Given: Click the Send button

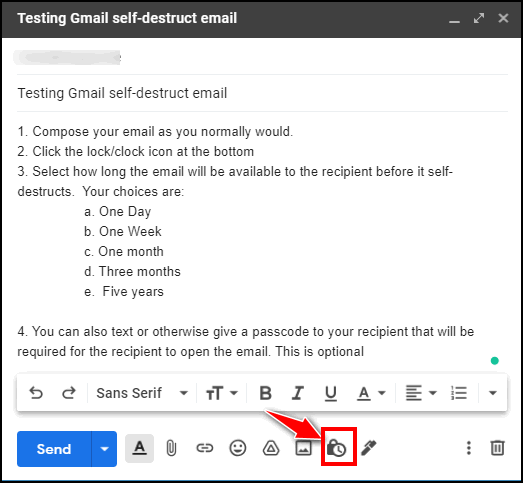Looking at the screenshot, I should click(54, 449).
